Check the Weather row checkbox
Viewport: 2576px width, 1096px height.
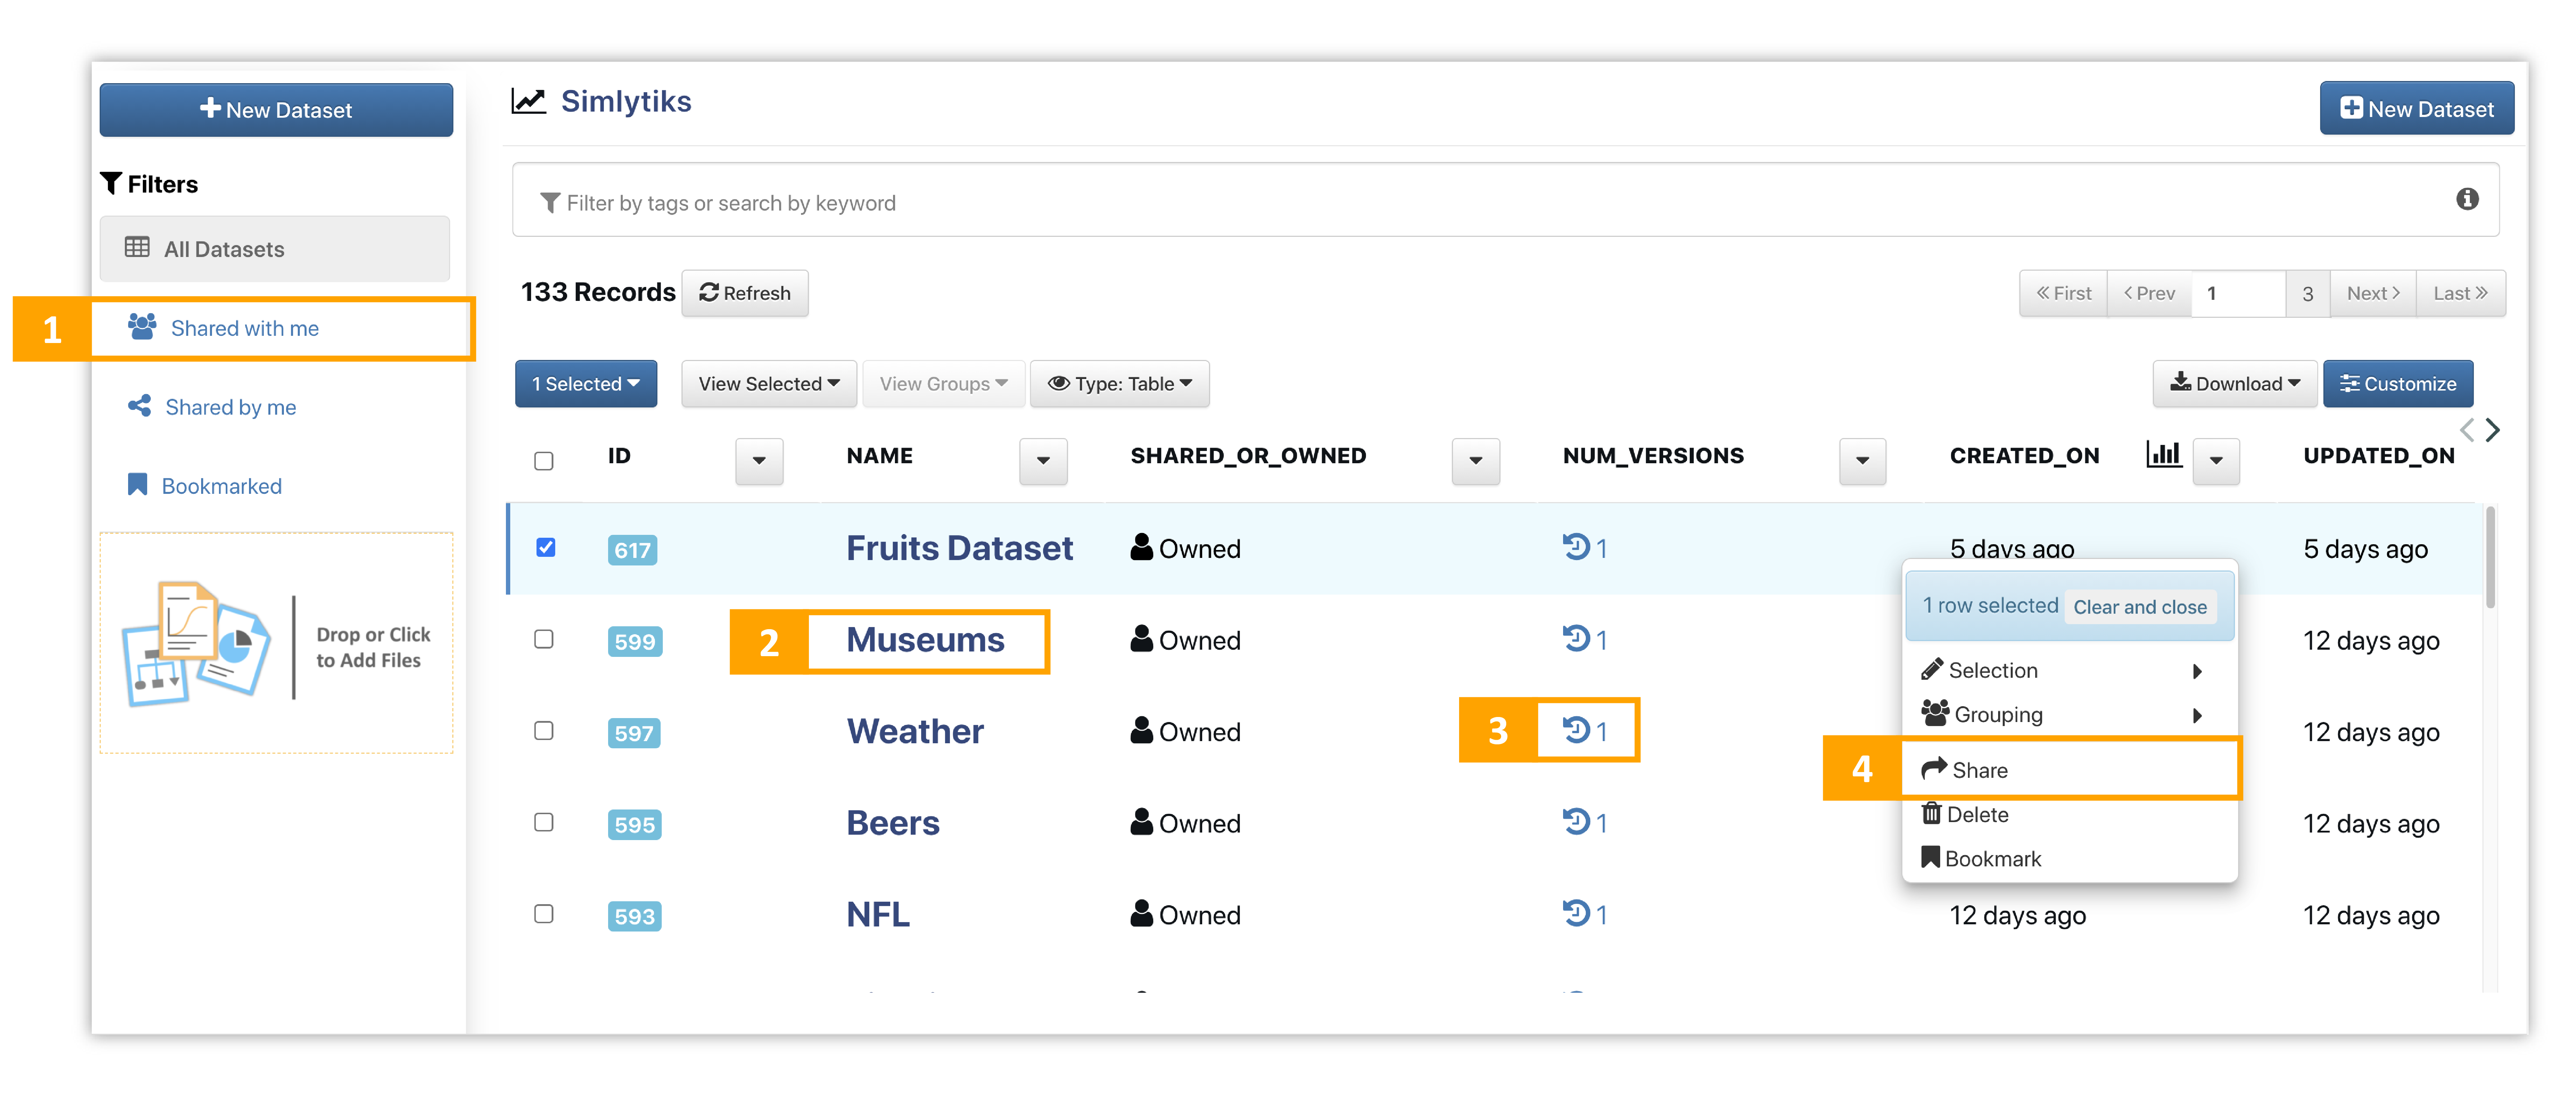544,731
